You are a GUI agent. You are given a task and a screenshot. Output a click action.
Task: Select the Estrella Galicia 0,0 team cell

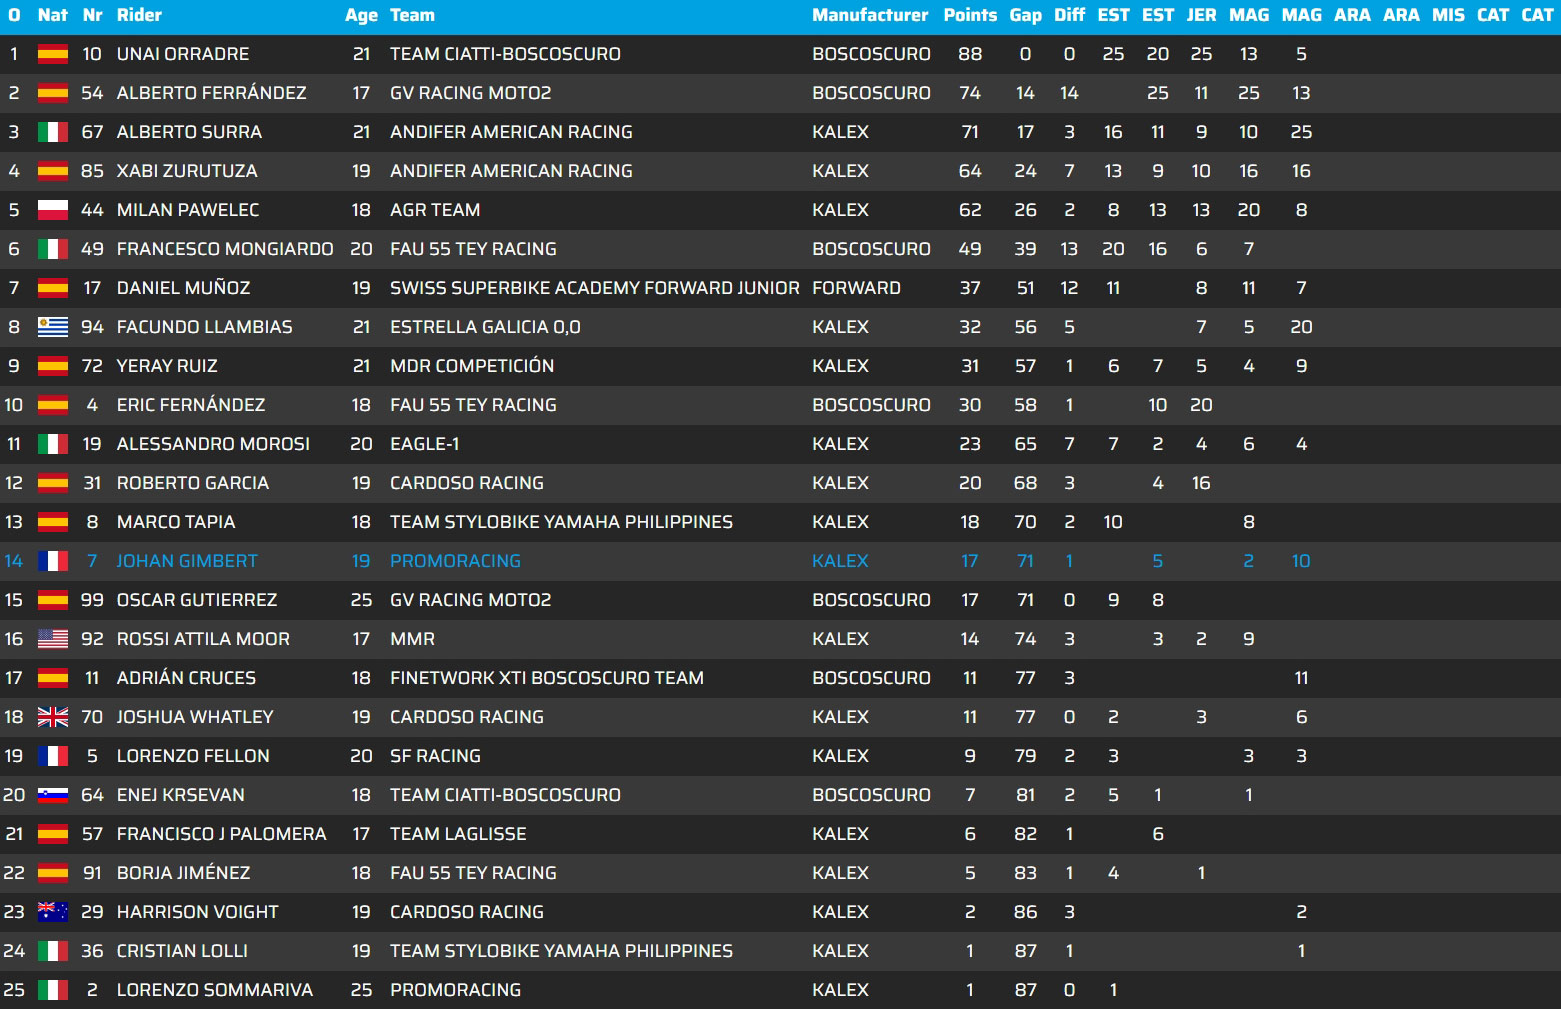coord(485,327)
